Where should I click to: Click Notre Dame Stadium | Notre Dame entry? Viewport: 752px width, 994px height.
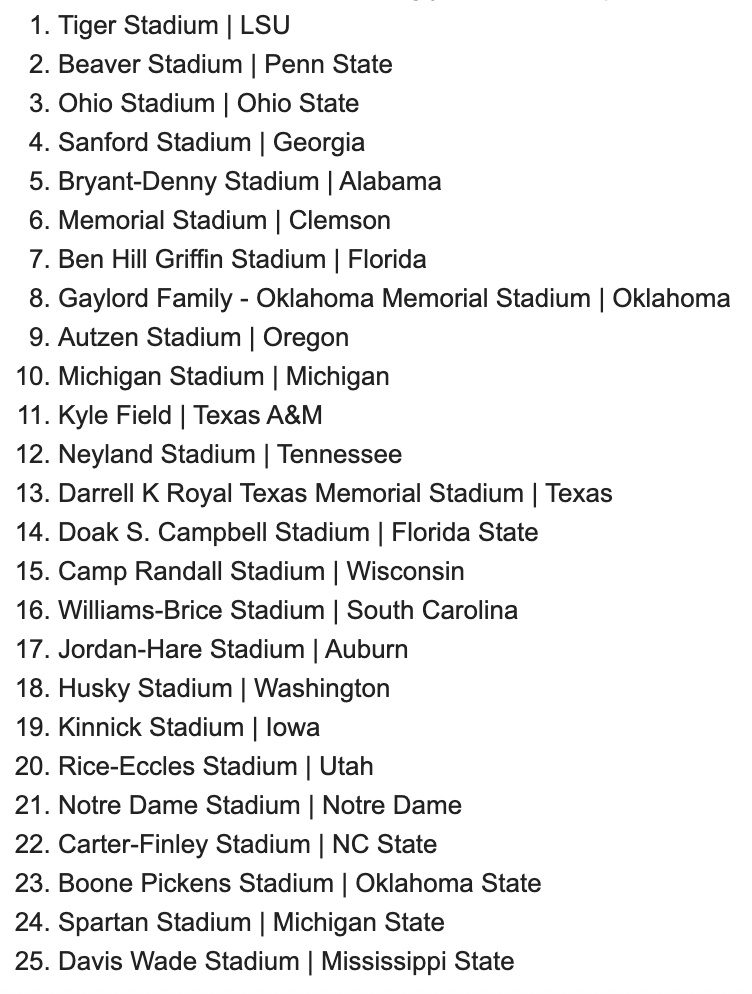tap(260, 806)
